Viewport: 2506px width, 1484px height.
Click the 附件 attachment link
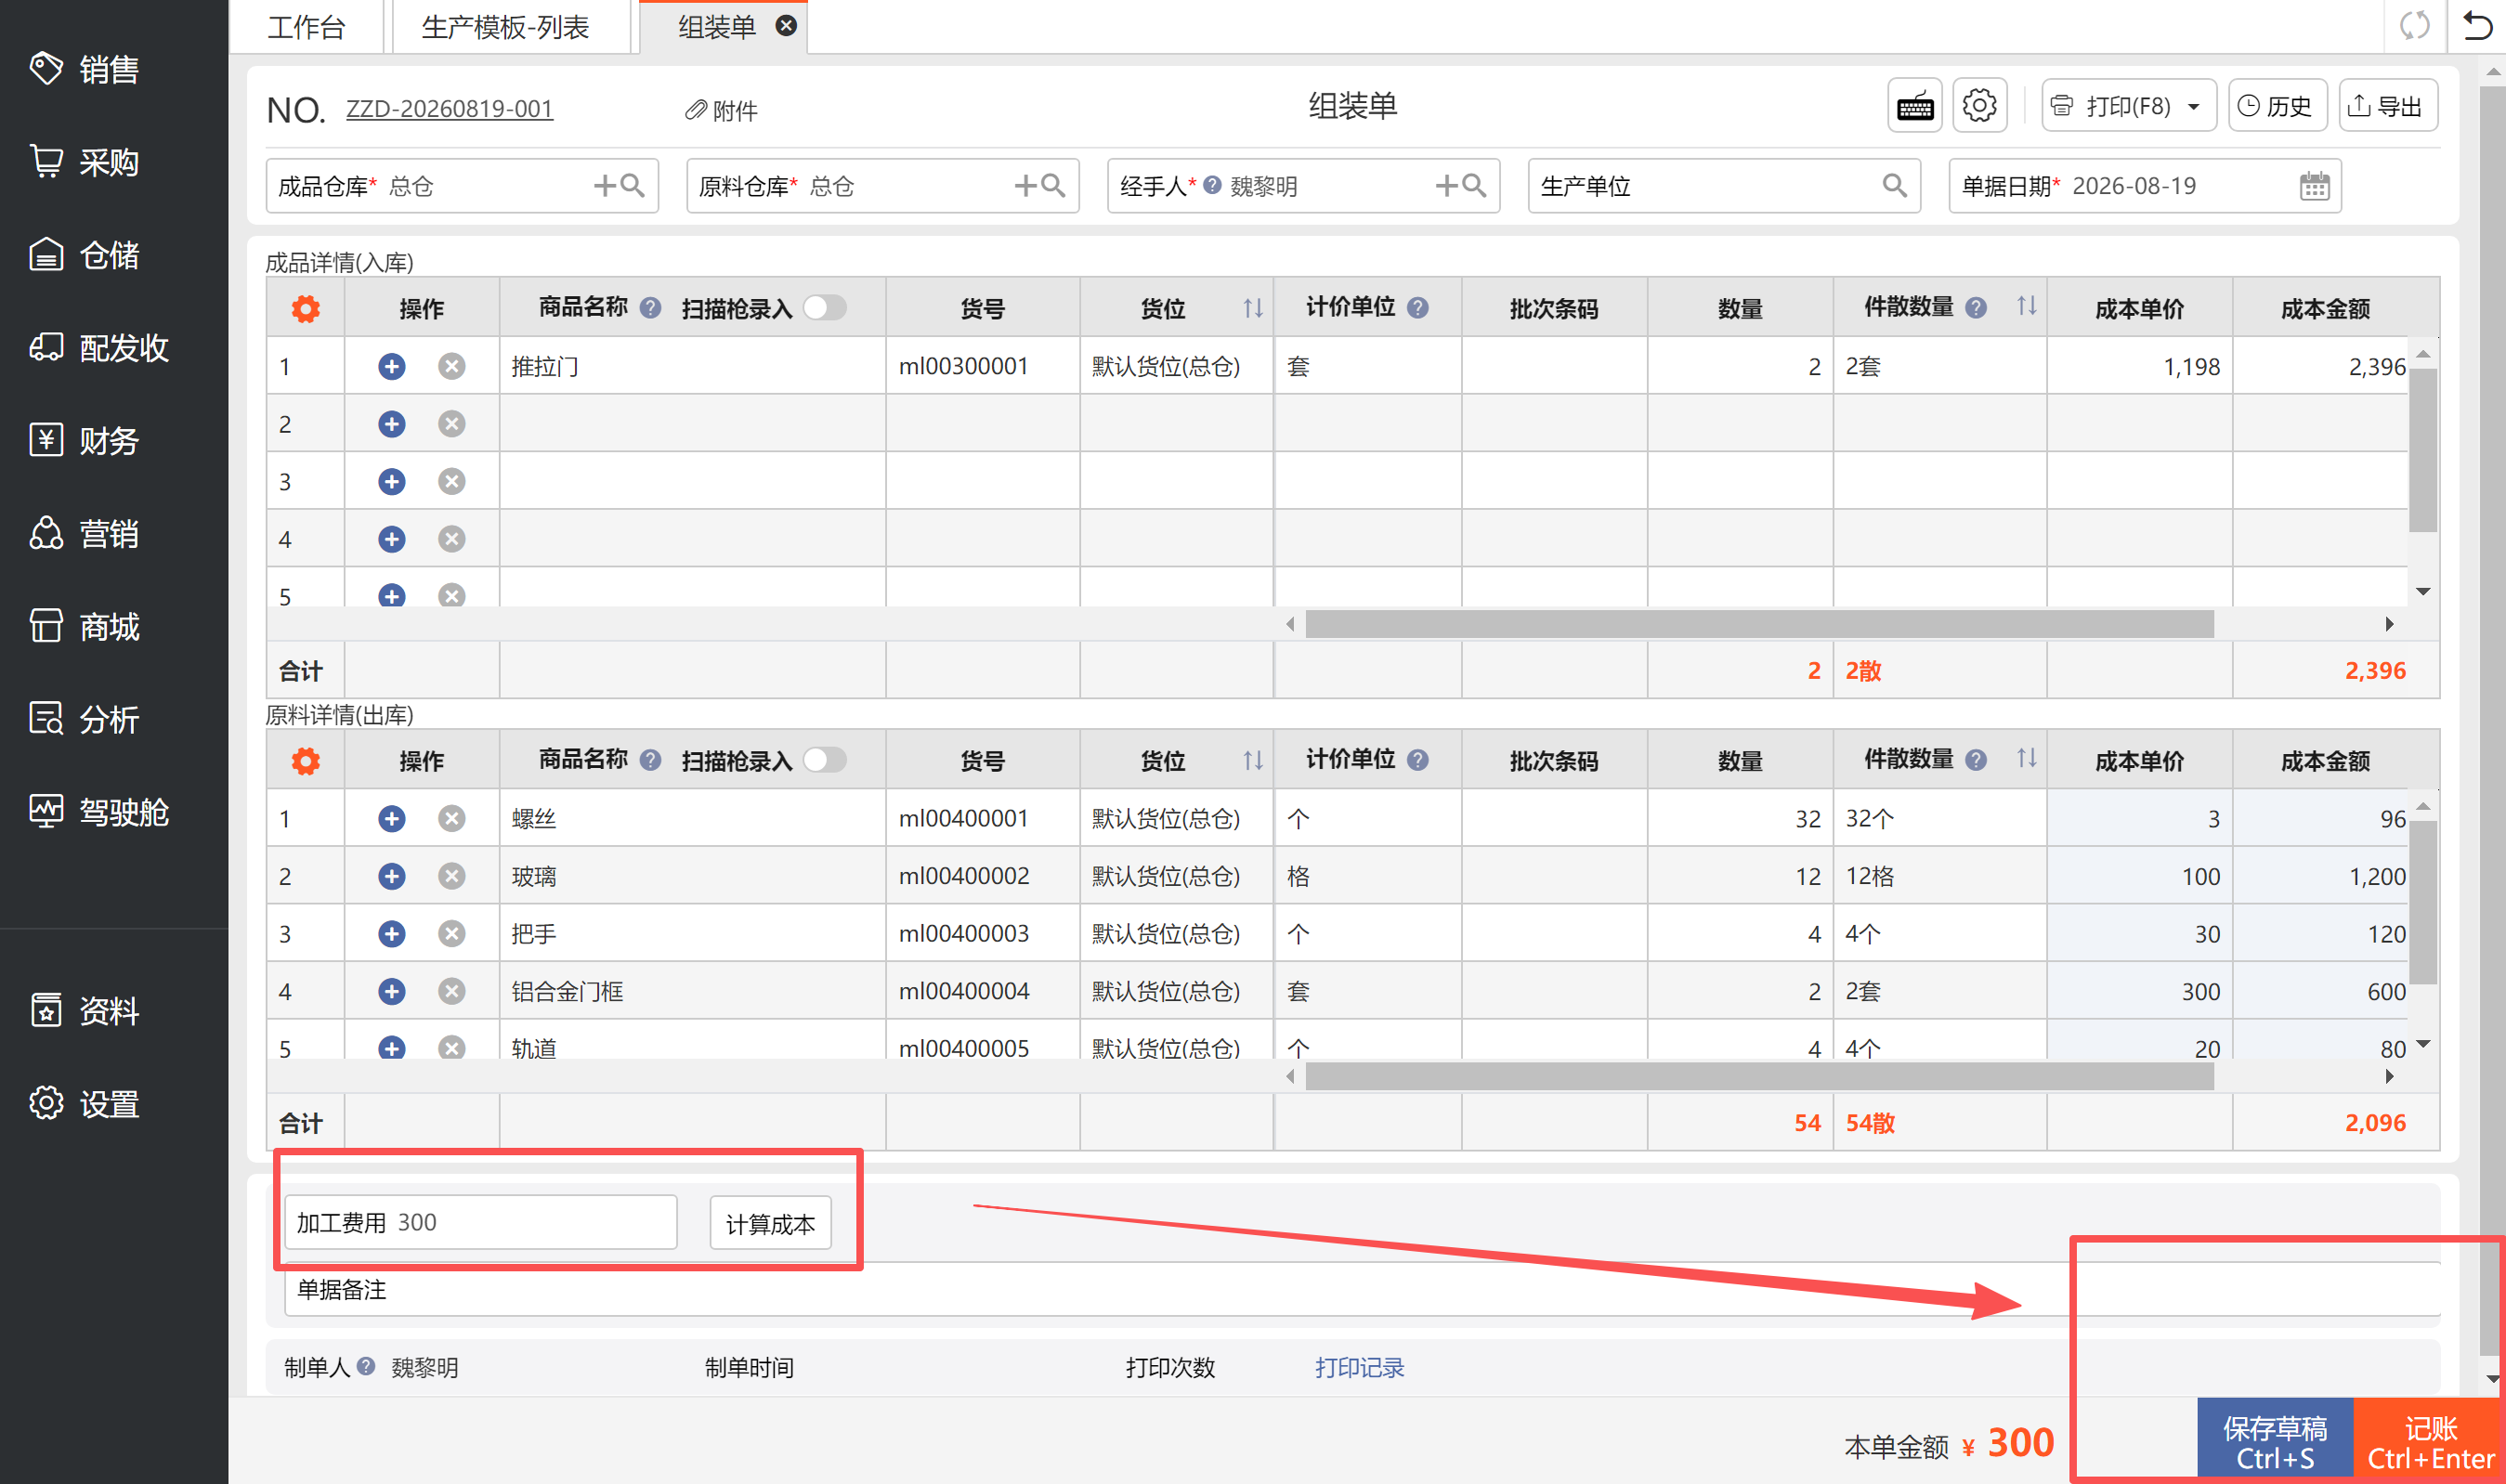(x=721, y=110)
